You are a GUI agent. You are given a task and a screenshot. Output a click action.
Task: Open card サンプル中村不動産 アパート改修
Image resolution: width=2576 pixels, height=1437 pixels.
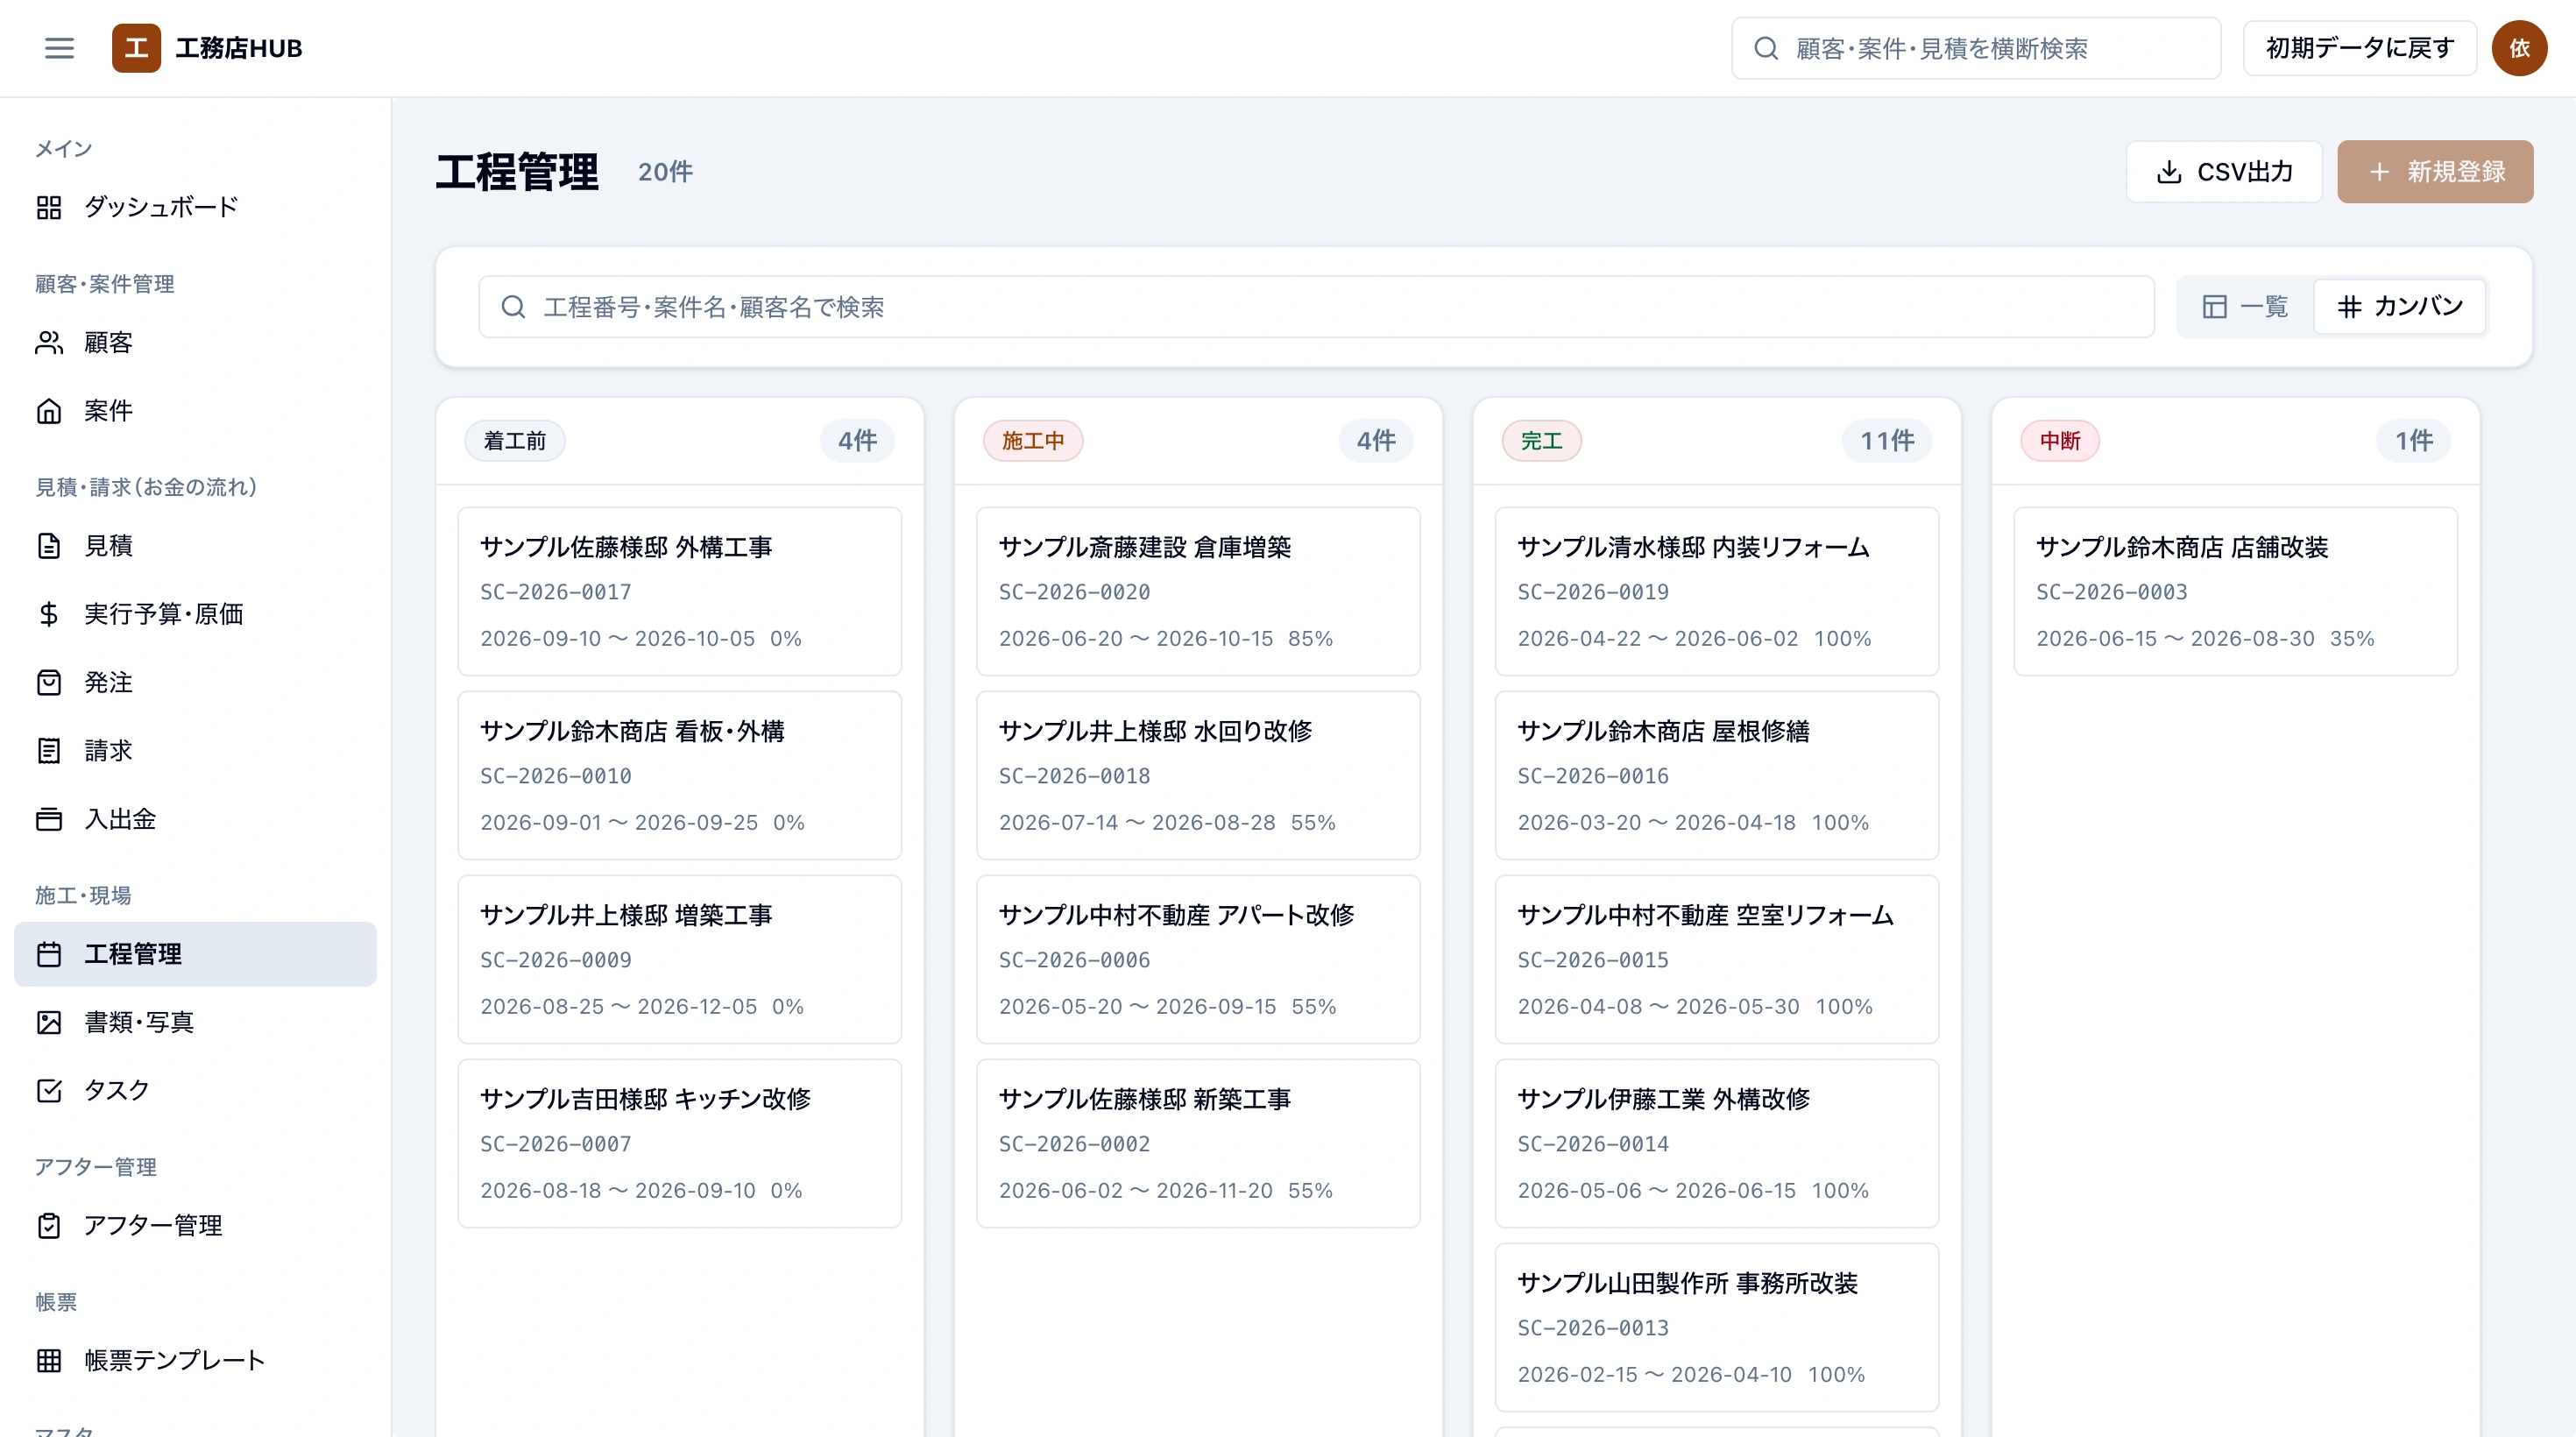pos(1198,960)
